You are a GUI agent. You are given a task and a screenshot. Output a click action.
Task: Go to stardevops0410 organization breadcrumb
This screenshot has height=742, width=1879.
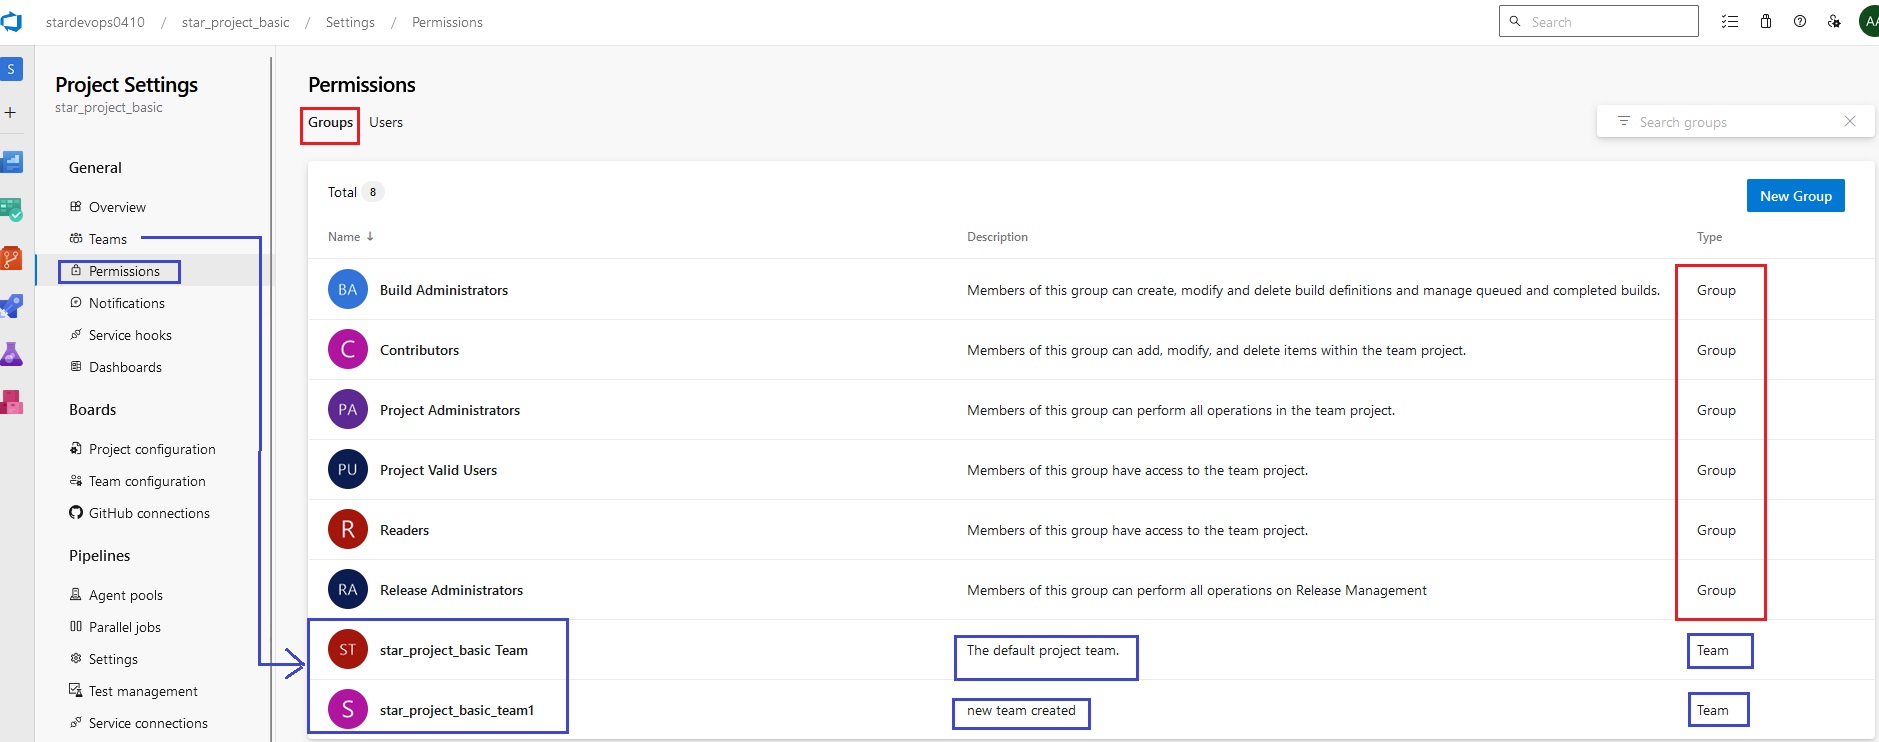tap(95, 22)
